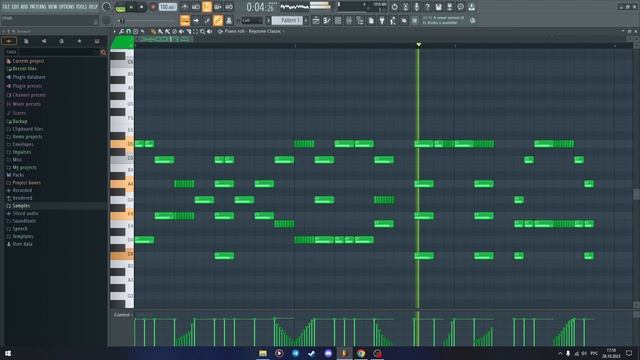This screenshot has height=360, width=640.
Task: Open the Pattern 1 selector
Action: coord(288,20)
